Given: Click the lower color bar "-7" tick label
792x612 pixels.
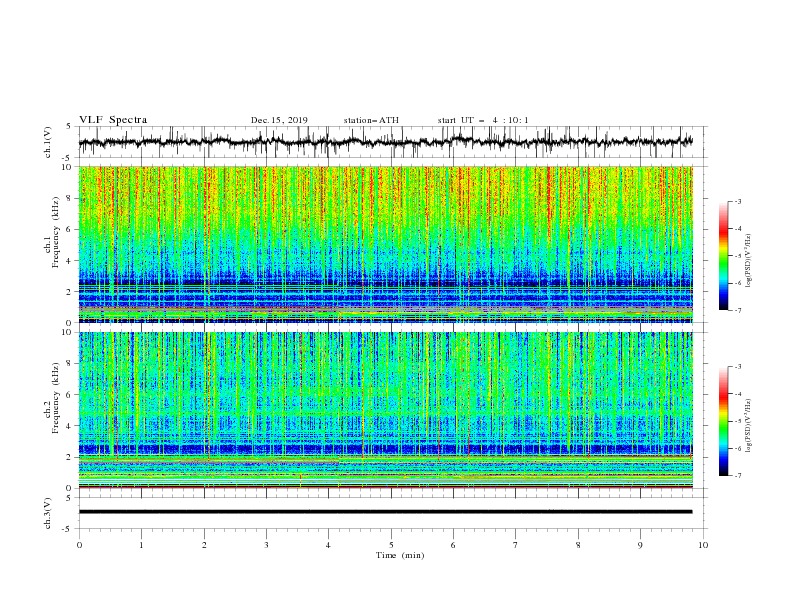Looking at the screenshot, I should 738,476.
